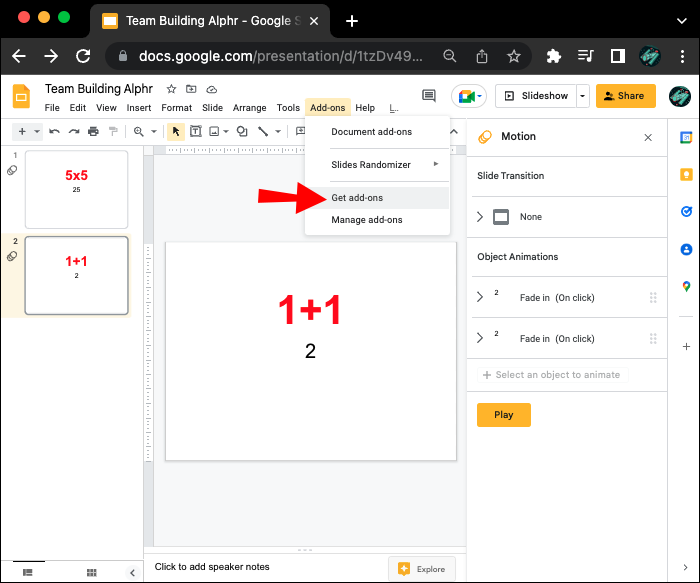Screen dimensions: 700x583
Task: Open Google Keep in side panel
Action: [x=686, y=174]
